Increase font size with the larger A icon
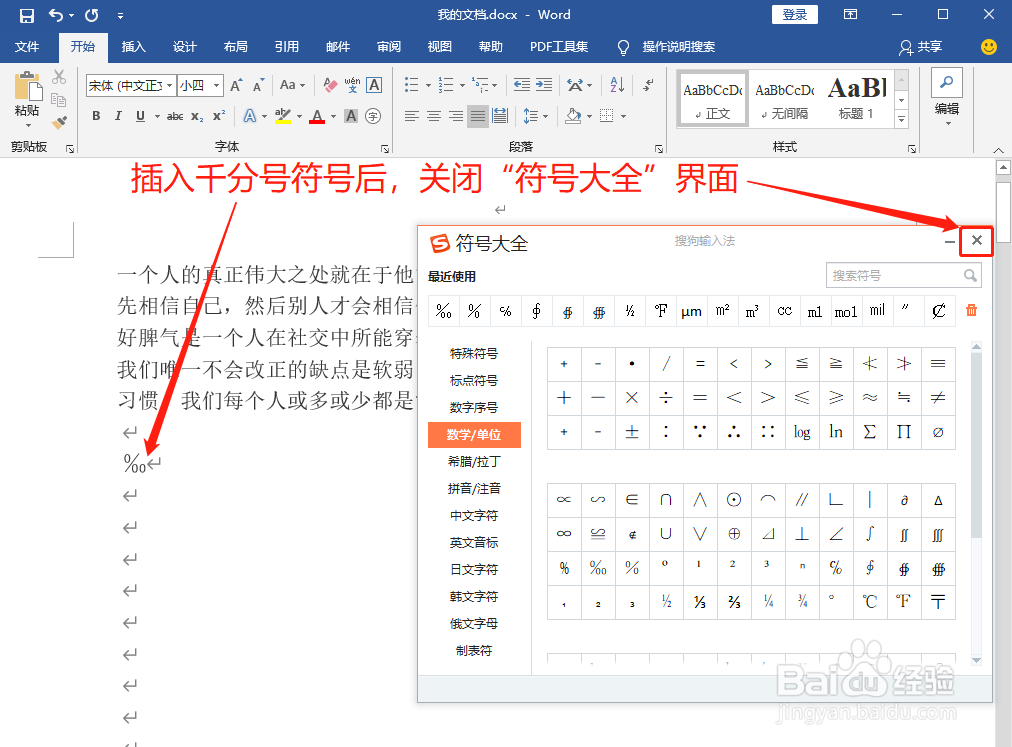This screenshot has height=747, width=1012. [236, 85]
